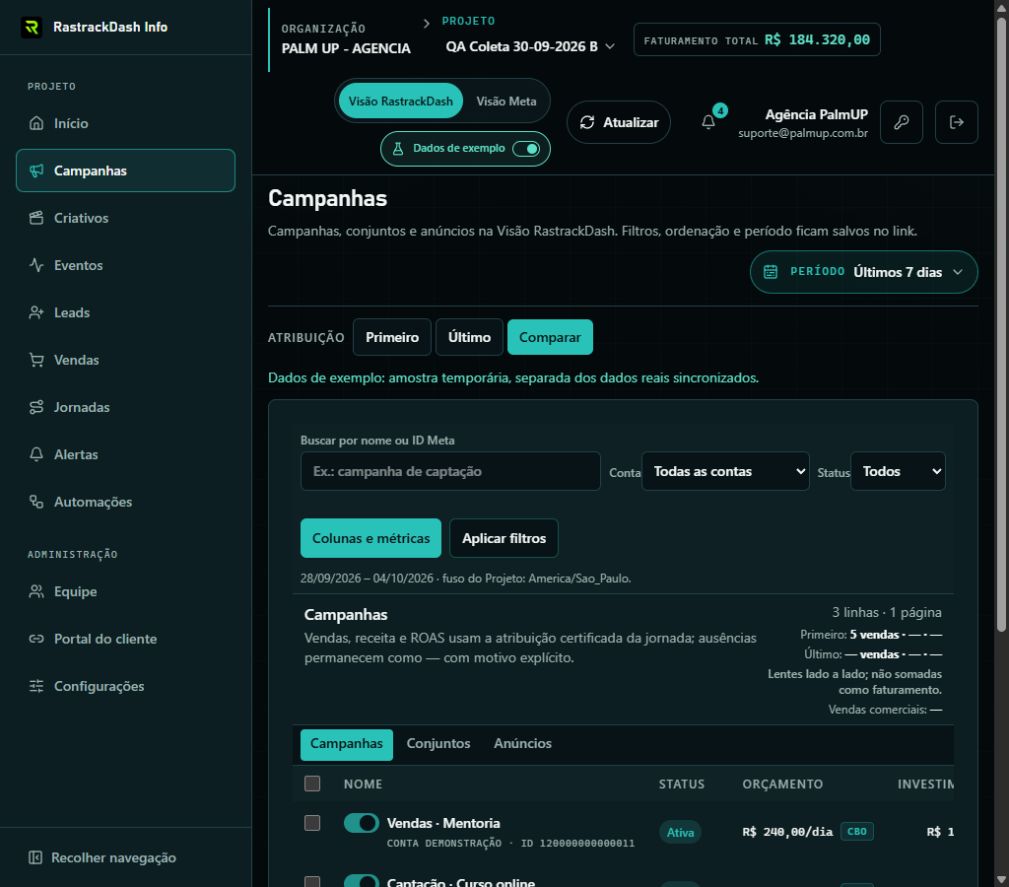Click the Automações workflow icon
Viewport: 1009px width, 887px height.
[x=37, y=501]
